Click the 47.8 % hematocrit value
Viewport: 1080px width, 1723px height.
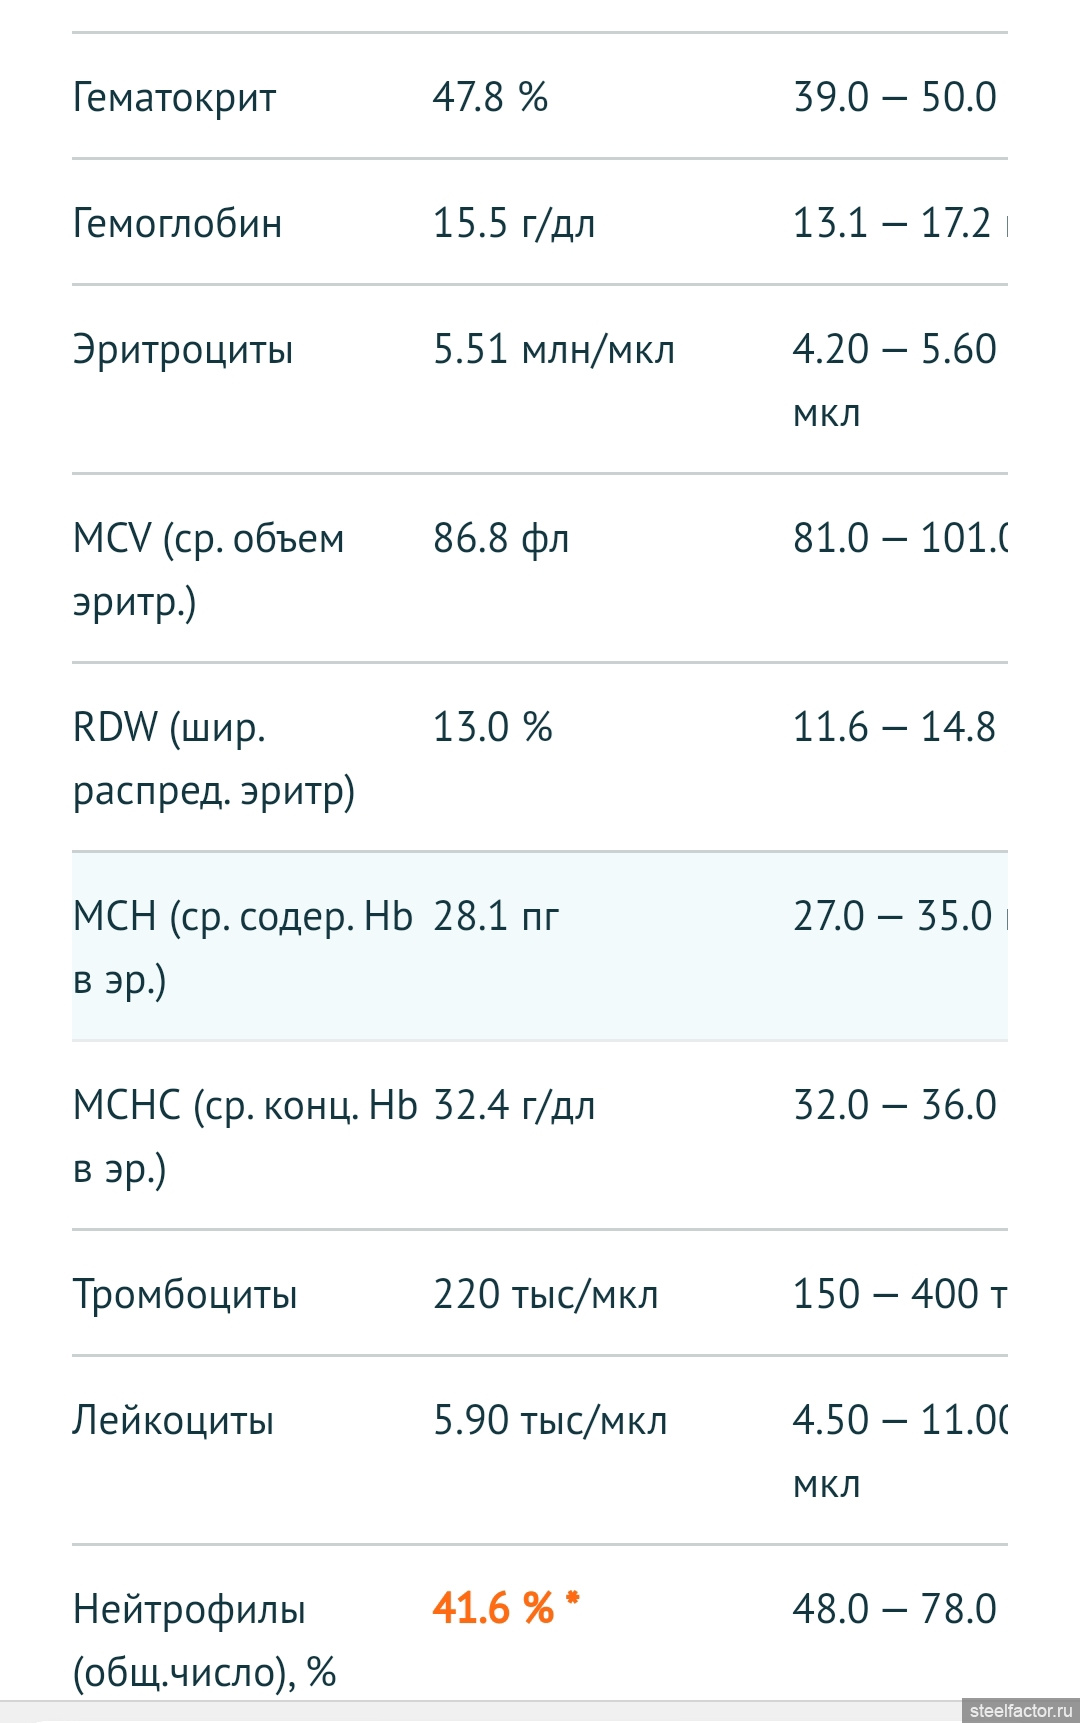coord(490,97)
